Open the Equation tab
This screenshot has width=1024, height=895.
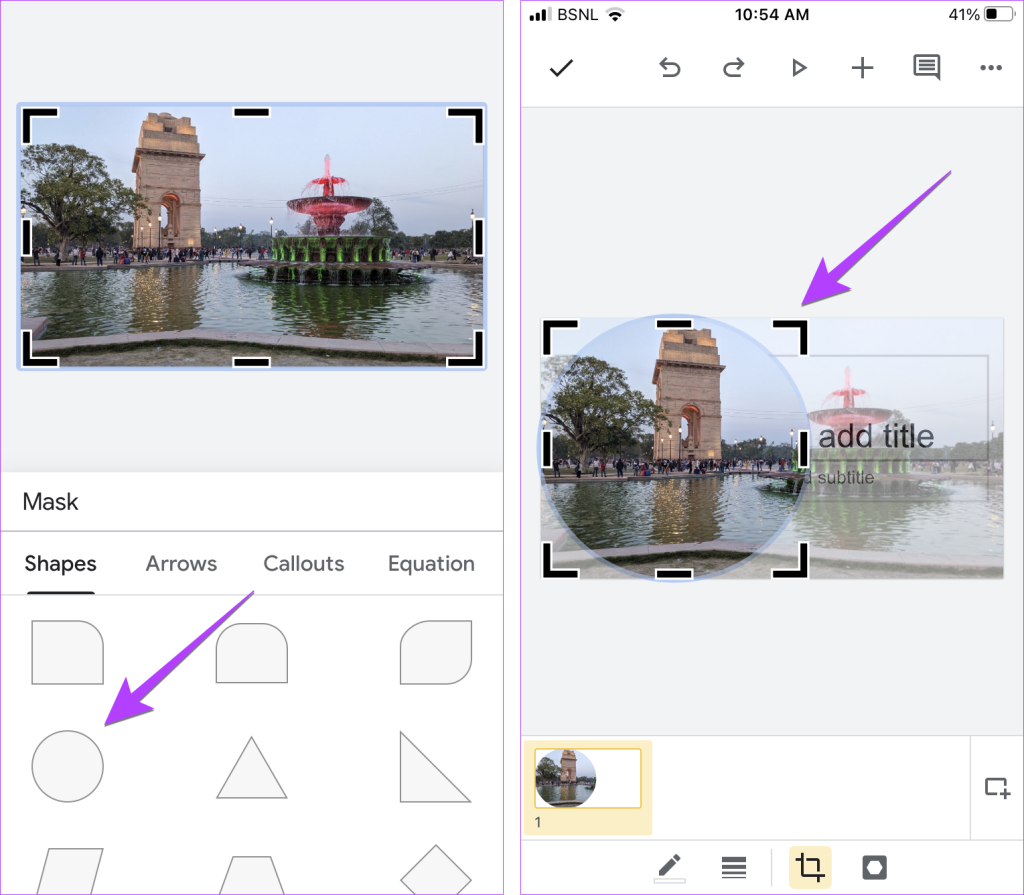[x=431, y=564]
